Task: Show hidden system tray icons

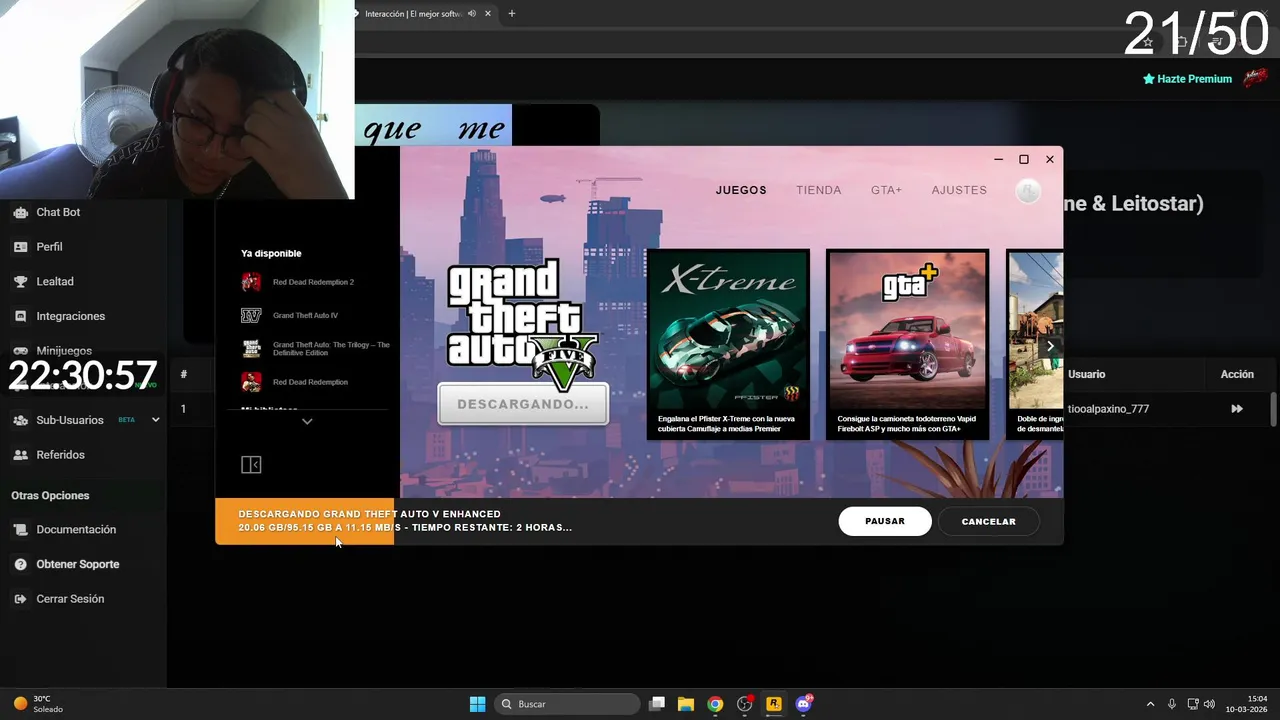Action: click(1150, 704)
